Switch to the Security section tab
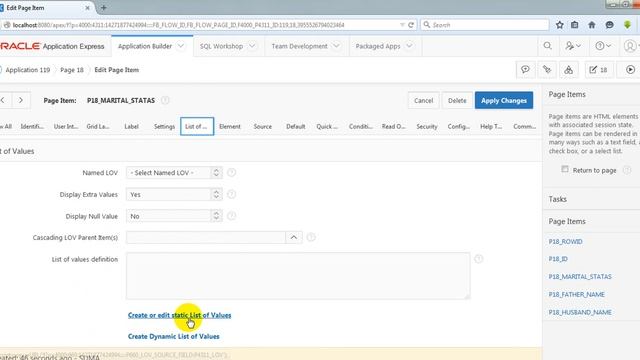 coord(427,127)
